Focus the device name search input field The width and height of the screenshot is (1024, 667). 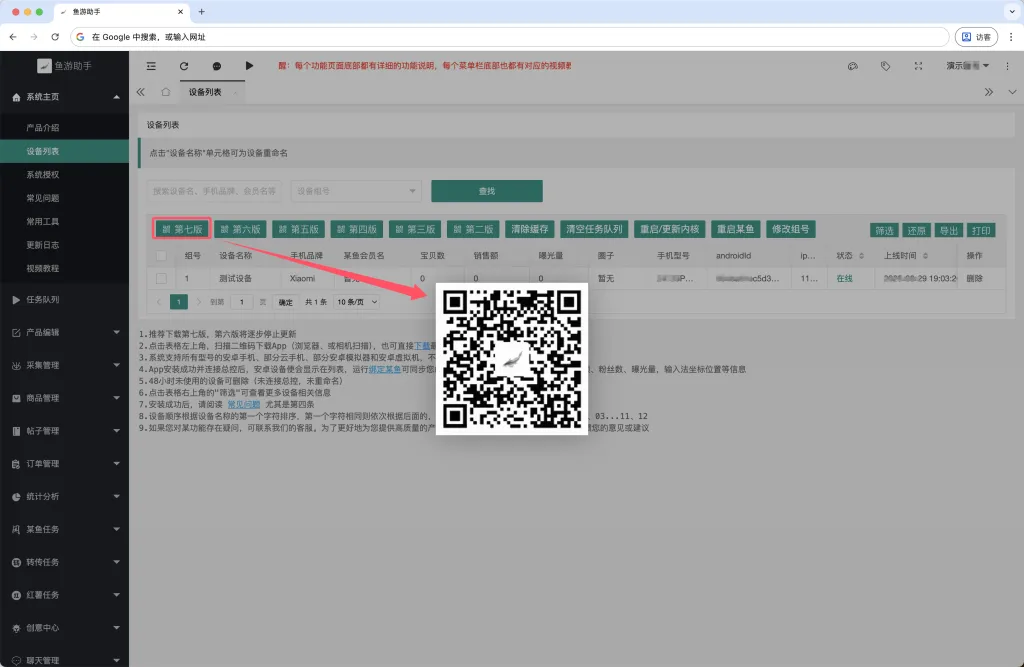tap(214, 191)
